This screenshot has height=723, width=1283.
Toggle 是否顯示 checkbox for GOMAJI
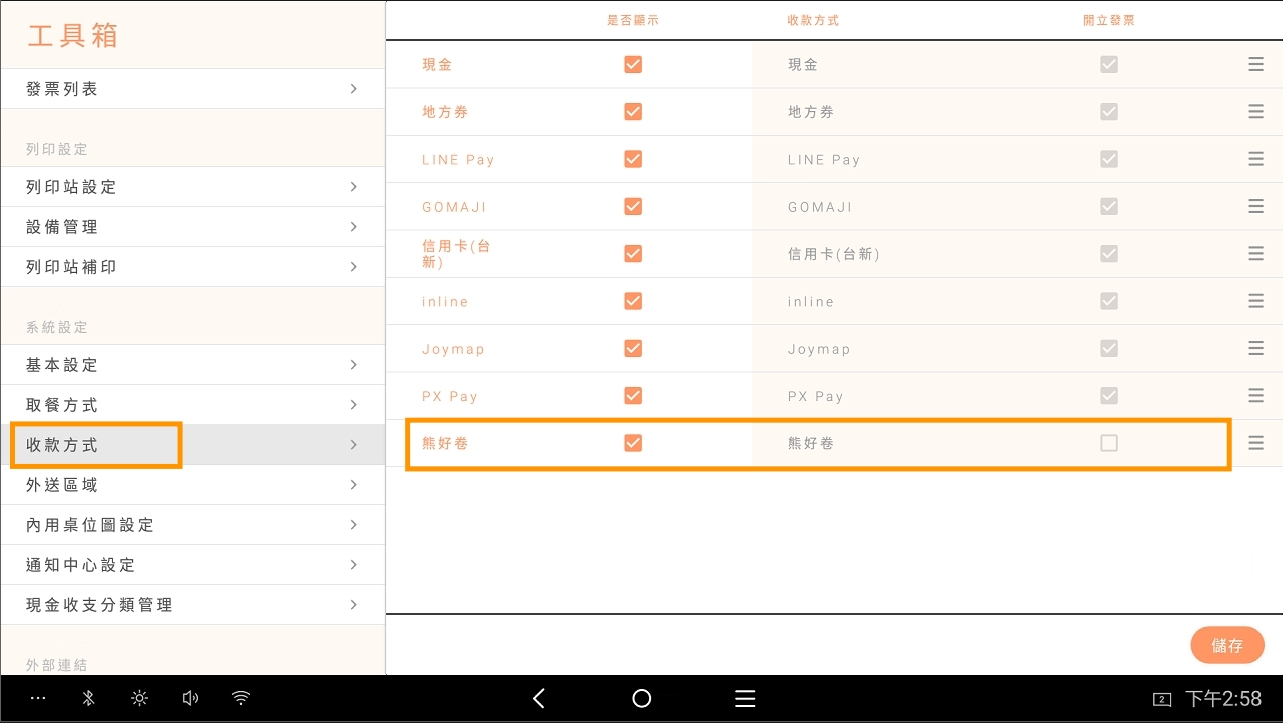coord(633,206)
